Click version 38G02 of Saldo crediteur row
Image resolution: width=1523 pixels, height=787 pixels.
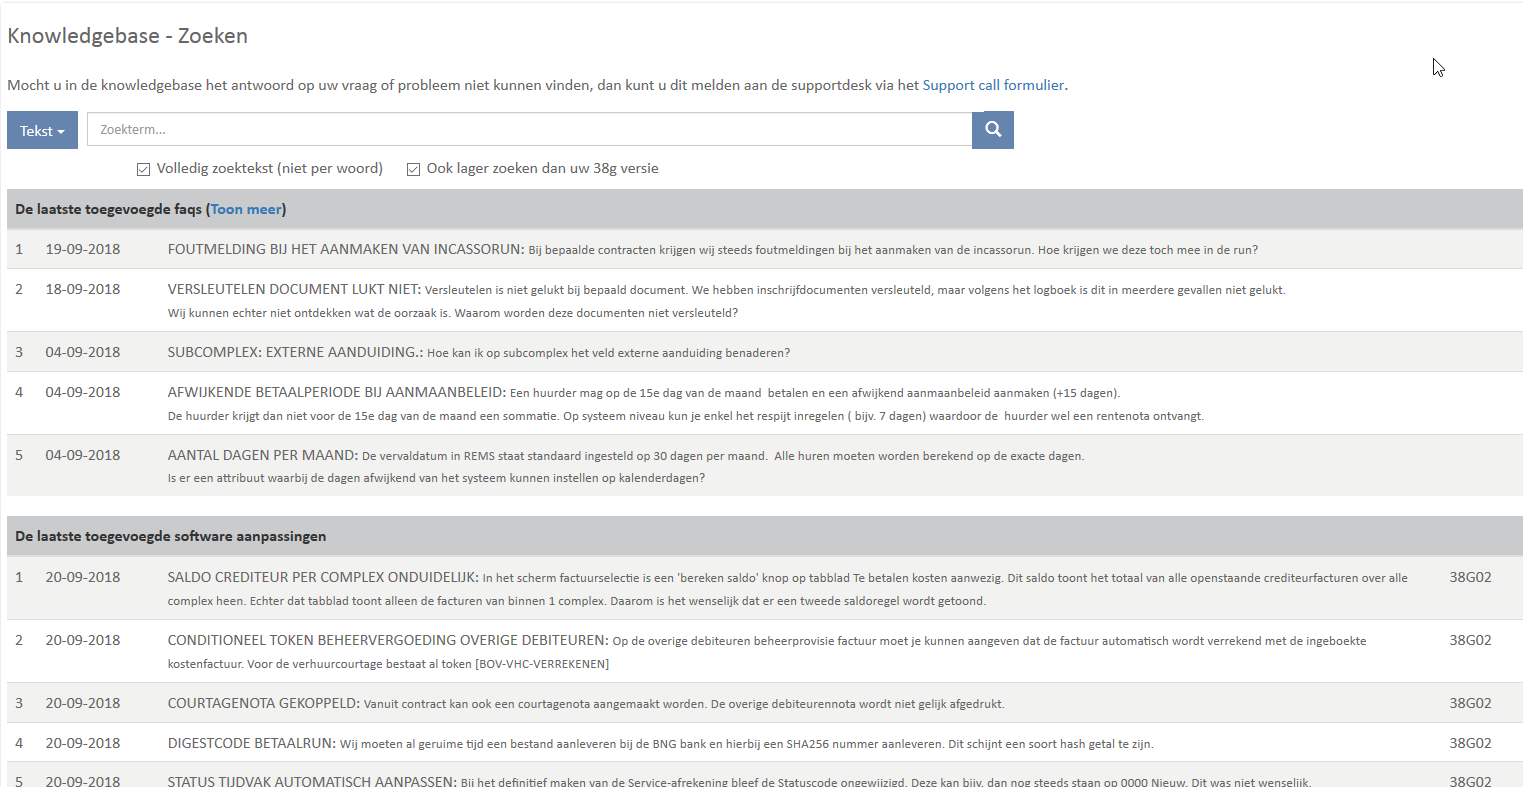1470,577
